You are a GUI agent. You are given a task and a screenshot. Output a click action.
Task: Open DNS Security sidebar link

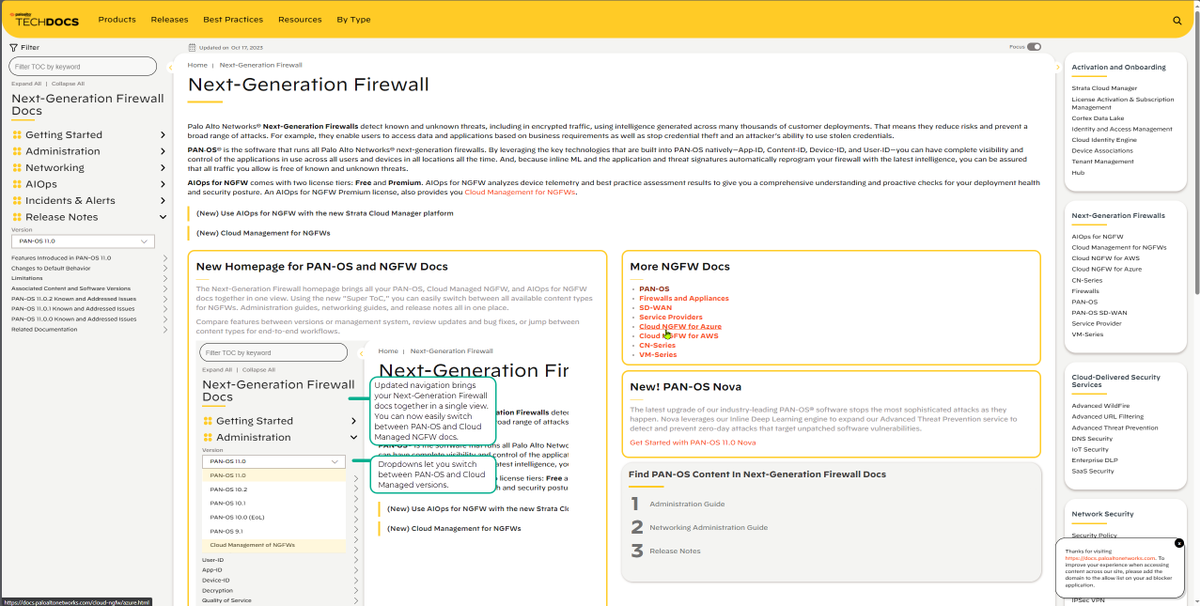point(1092,439)
